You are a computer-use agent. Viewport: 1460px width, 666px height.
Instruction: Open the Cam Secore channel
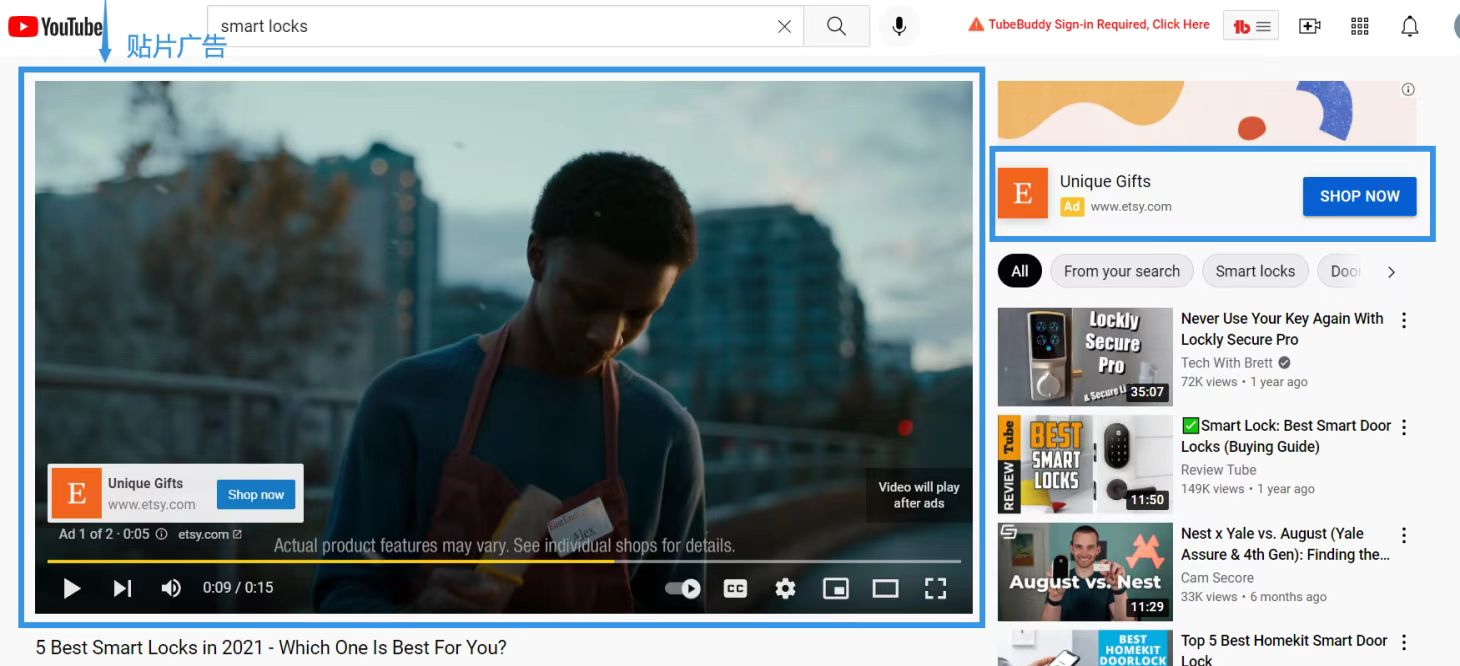(x=1217, y=577)
